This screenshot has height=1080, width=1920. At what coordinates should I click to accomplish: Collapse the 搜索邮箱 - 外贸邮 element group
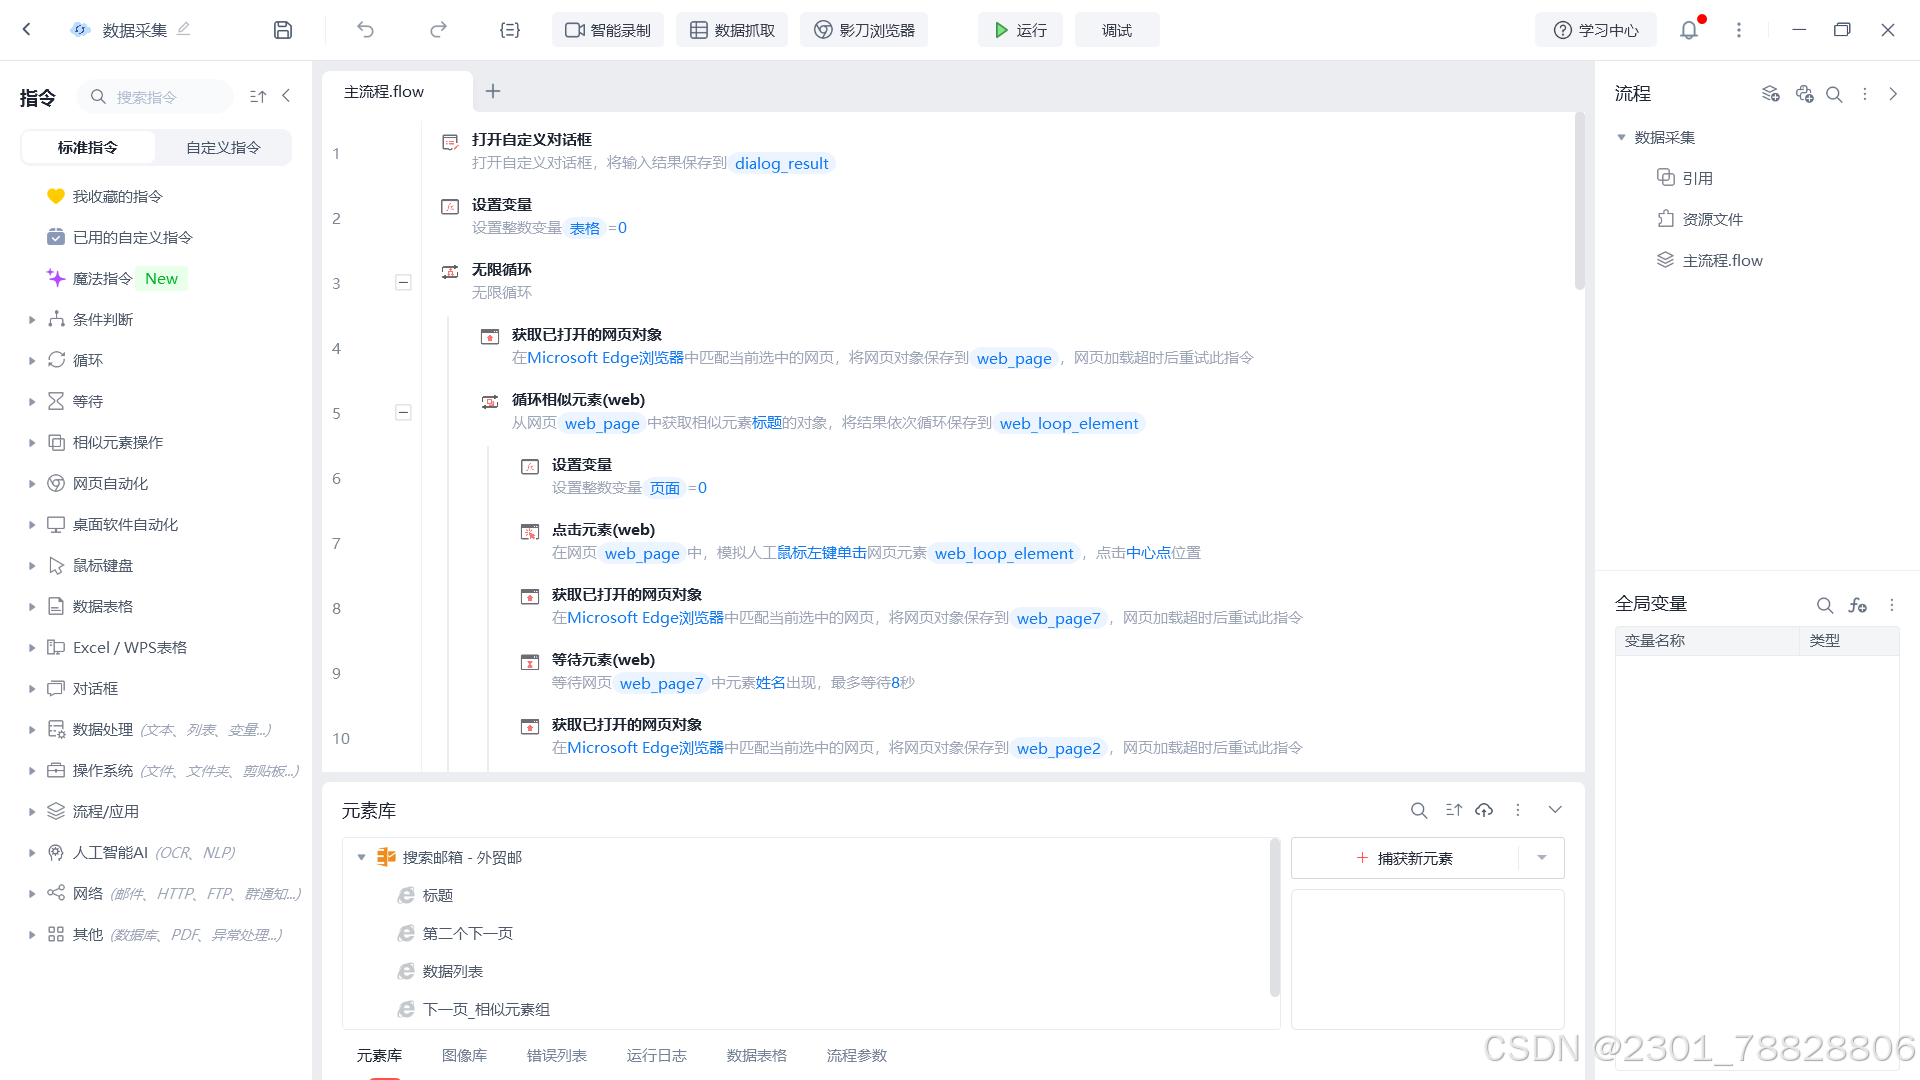tap(362, 857)
